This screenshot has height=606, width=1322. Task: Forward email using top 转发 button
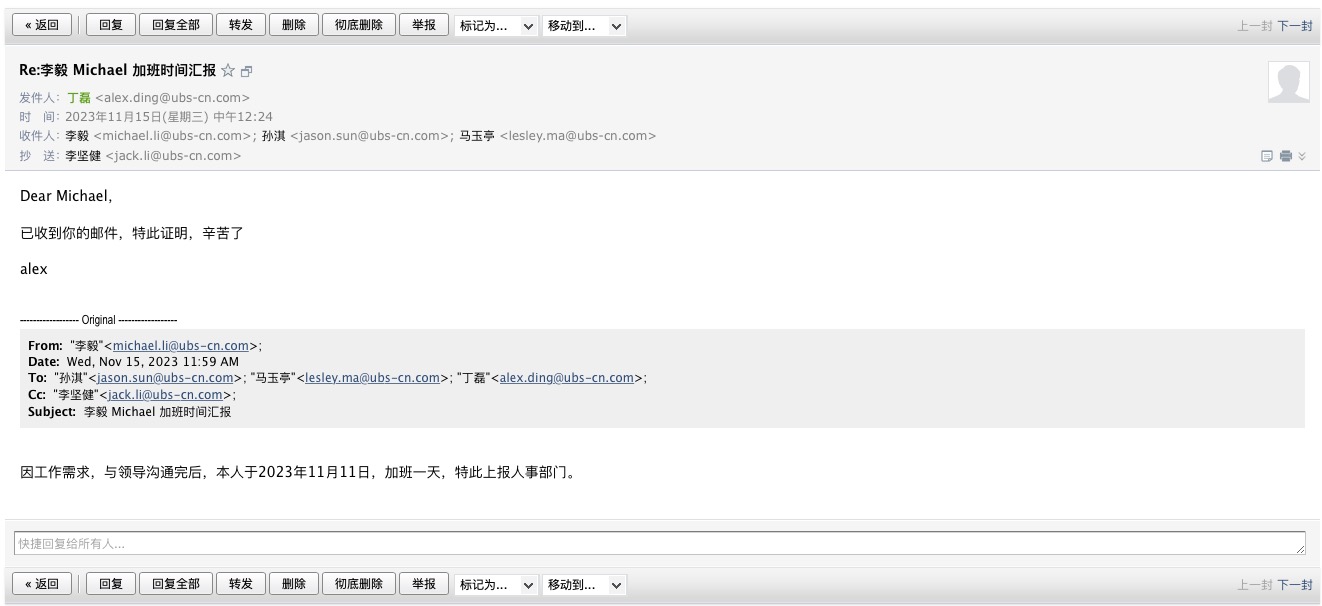[x=240, y=26]
